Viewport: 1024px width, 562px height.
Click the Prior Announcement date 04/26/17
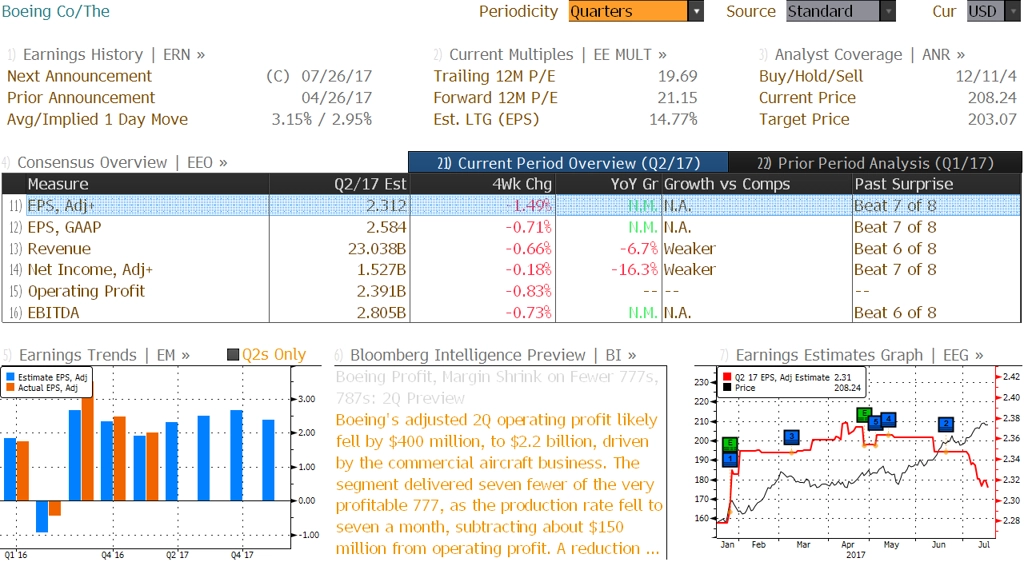336,98
